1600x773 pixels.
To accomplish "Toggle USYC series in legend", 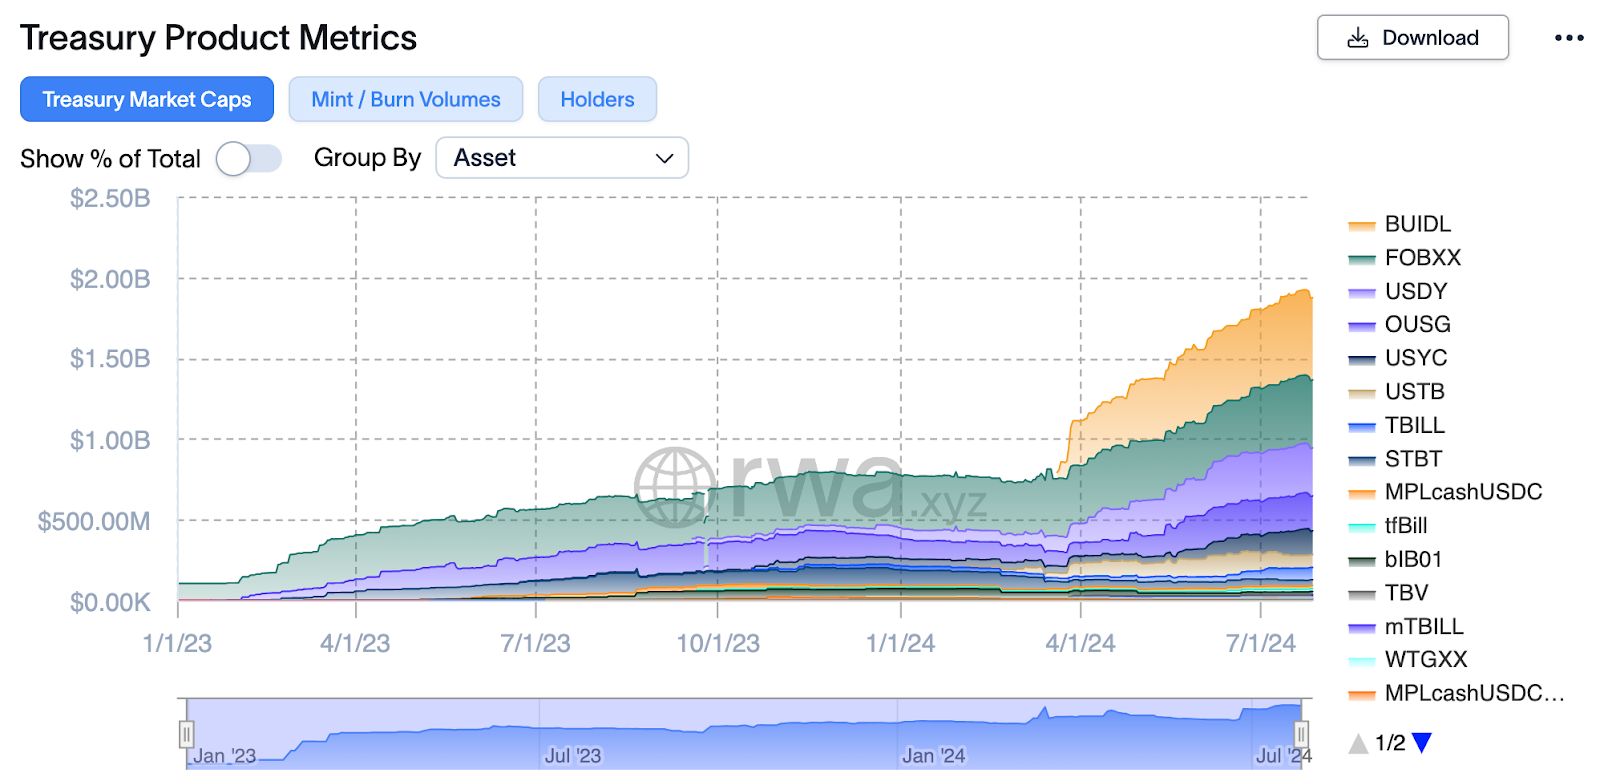I will (x=1398, y=358).
